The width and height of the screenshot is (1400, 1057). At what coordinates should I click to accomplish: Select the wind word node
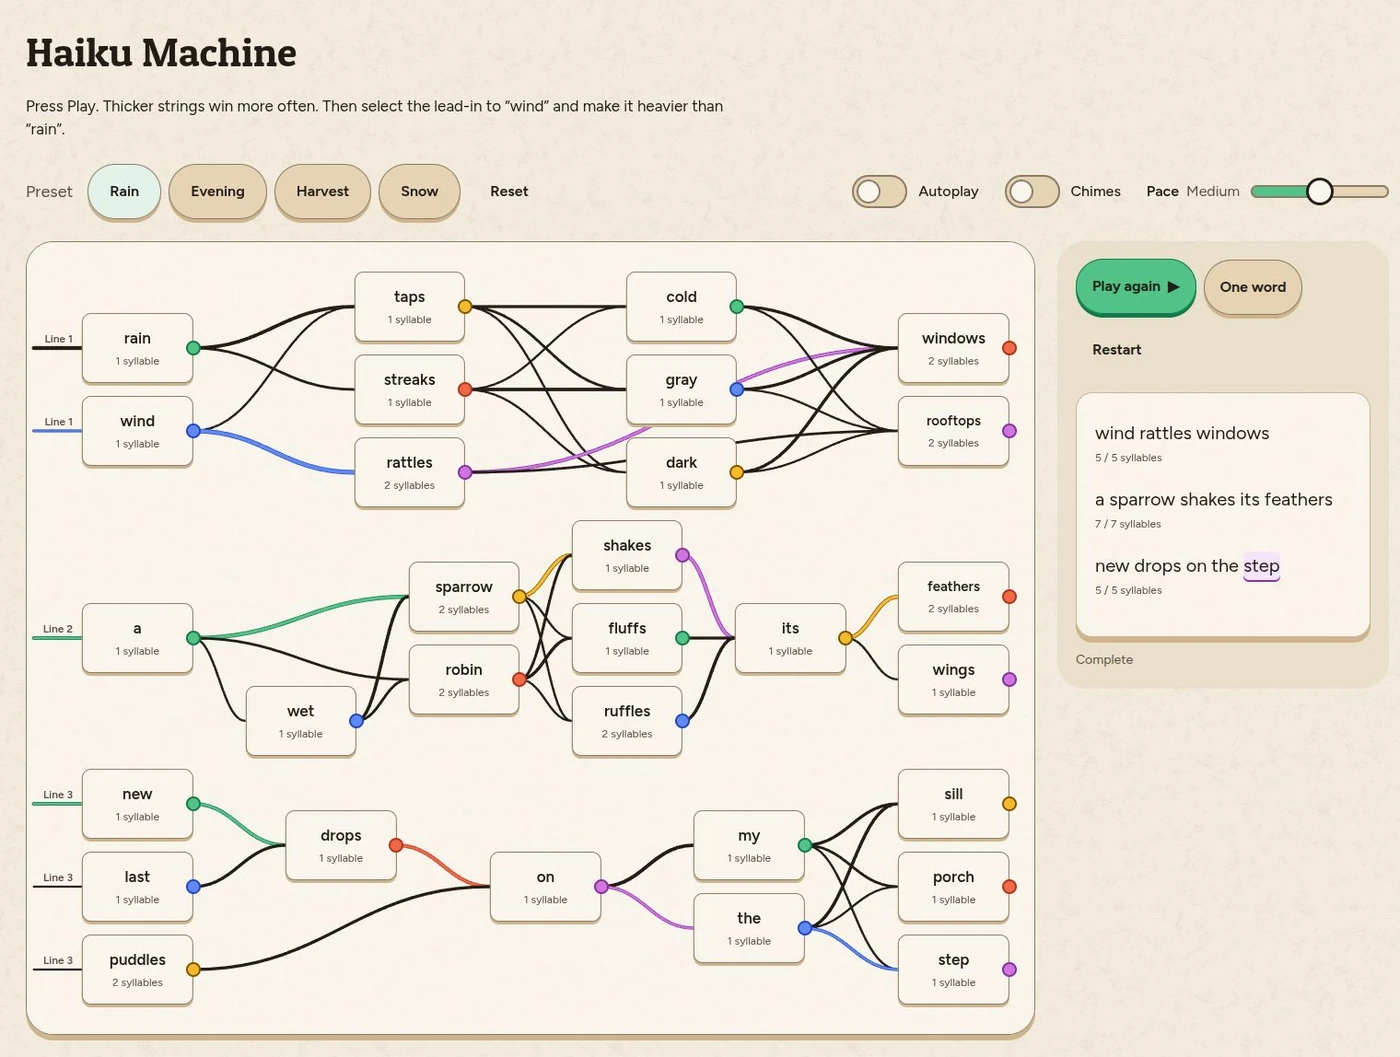pos(137,431)
